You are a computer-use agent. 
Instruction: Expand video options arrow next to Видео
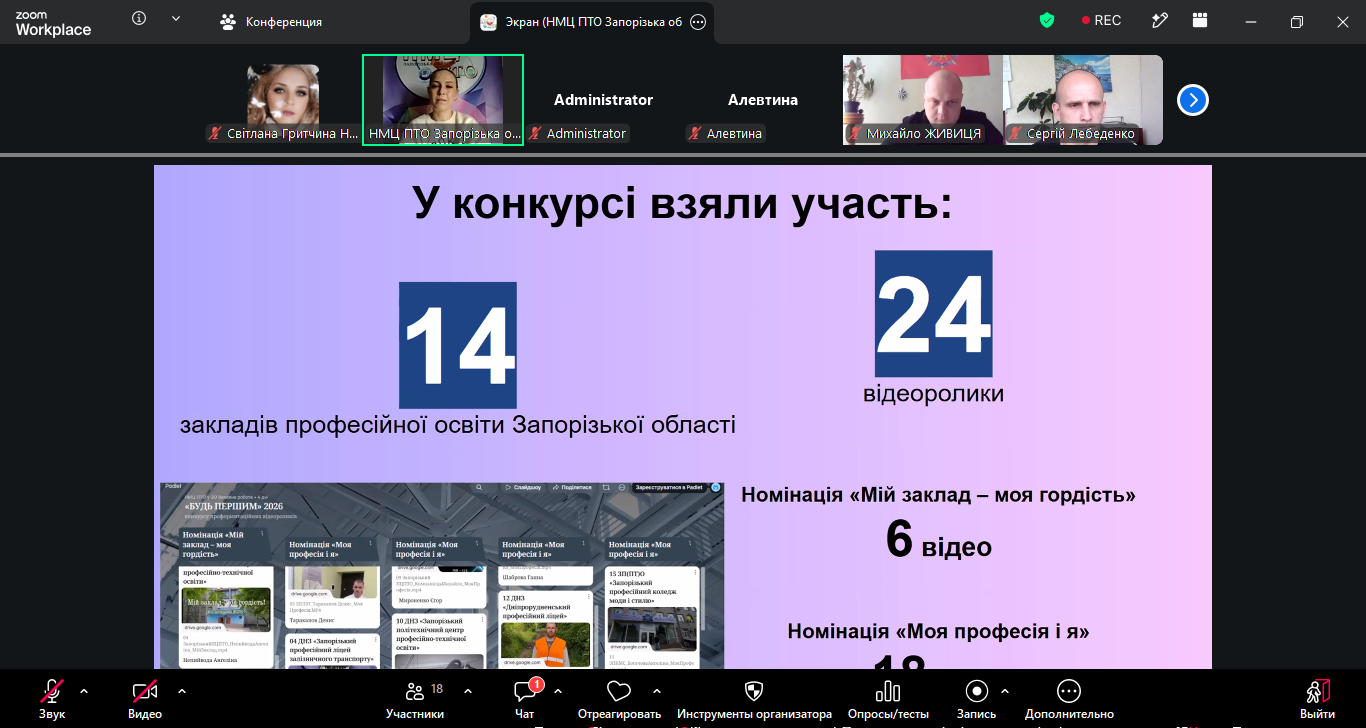[x=181, y=691]
